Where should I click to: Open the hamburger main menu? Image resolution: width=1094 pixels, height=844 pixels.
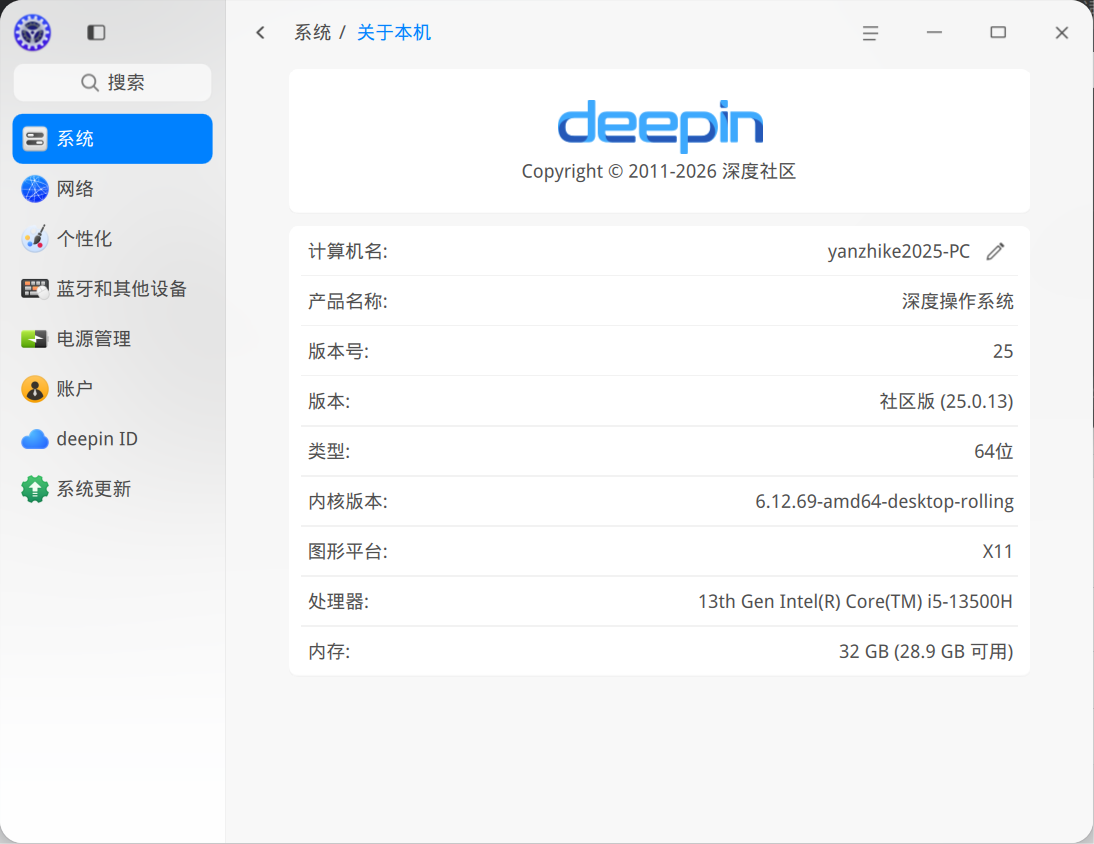coord(870,33)
